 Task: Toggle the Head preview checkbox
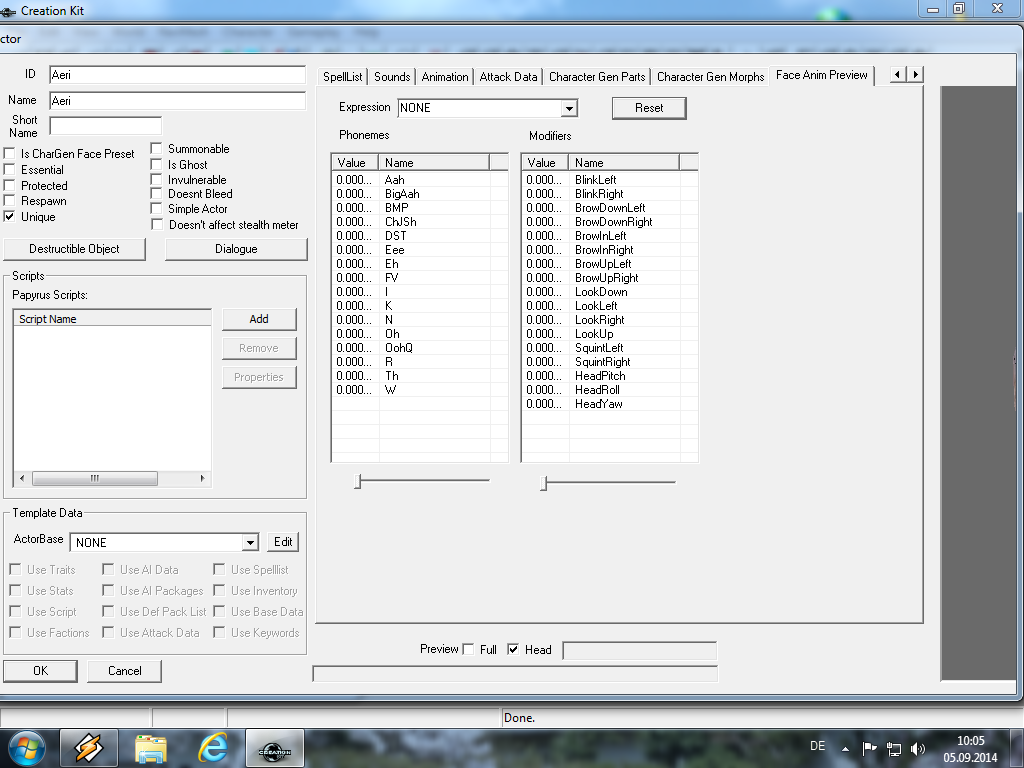click(513, 650)
